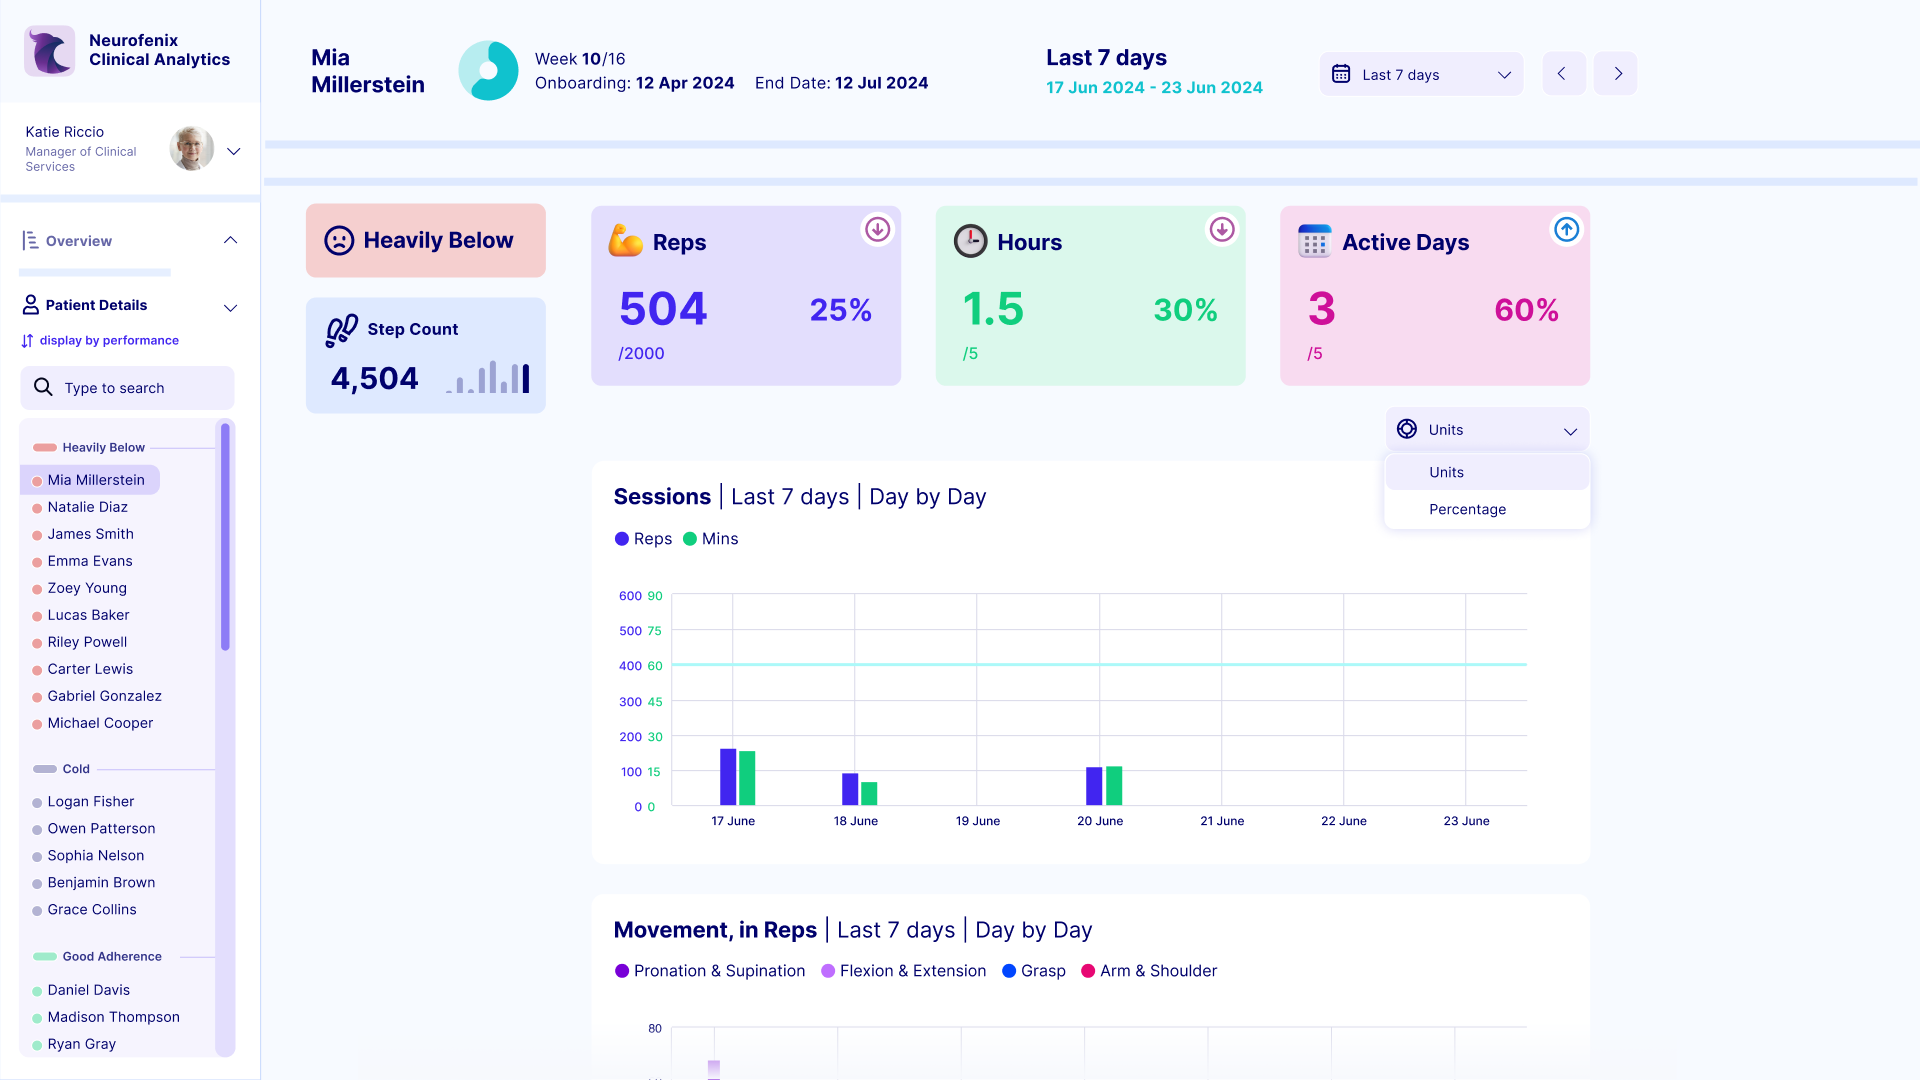Screen dimensions: 1920x1080
Task: Expand the Patient Details chevron
Action: 231,307
